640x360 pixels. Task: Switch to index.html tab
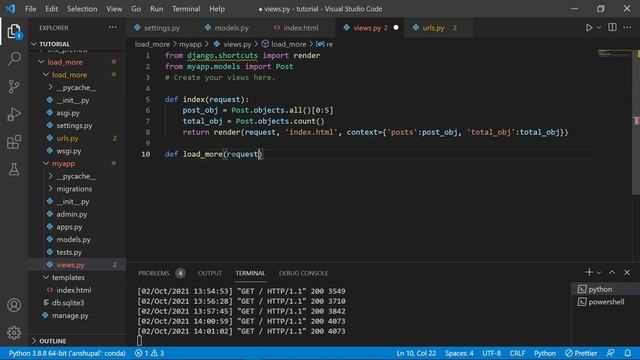[x=301, y=28]
